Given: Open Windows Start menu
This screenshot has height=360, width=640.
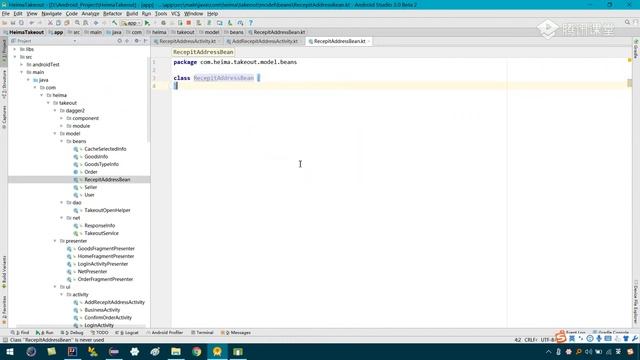Looking at the screenshot, I should [x=10, y=351].
